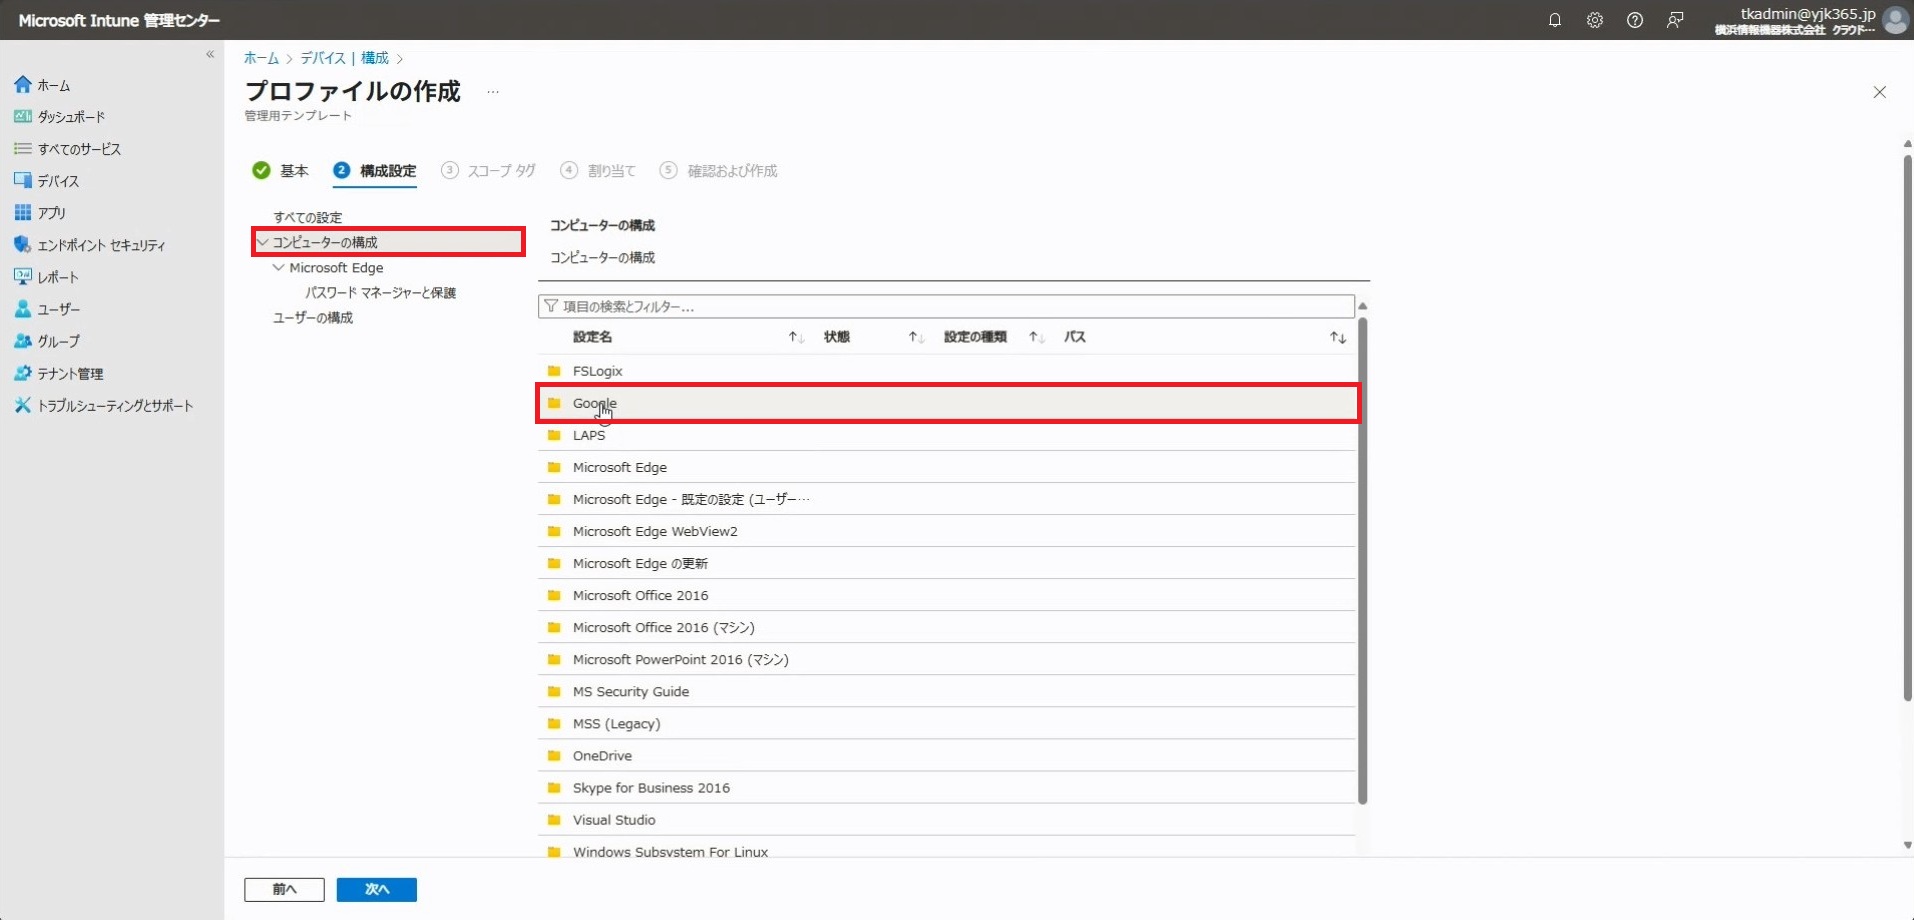Collapse the Microsoft Edge tree node
Image resolution: width=1914 pixels, height=920 pixels.
click(x=279, y=268)
